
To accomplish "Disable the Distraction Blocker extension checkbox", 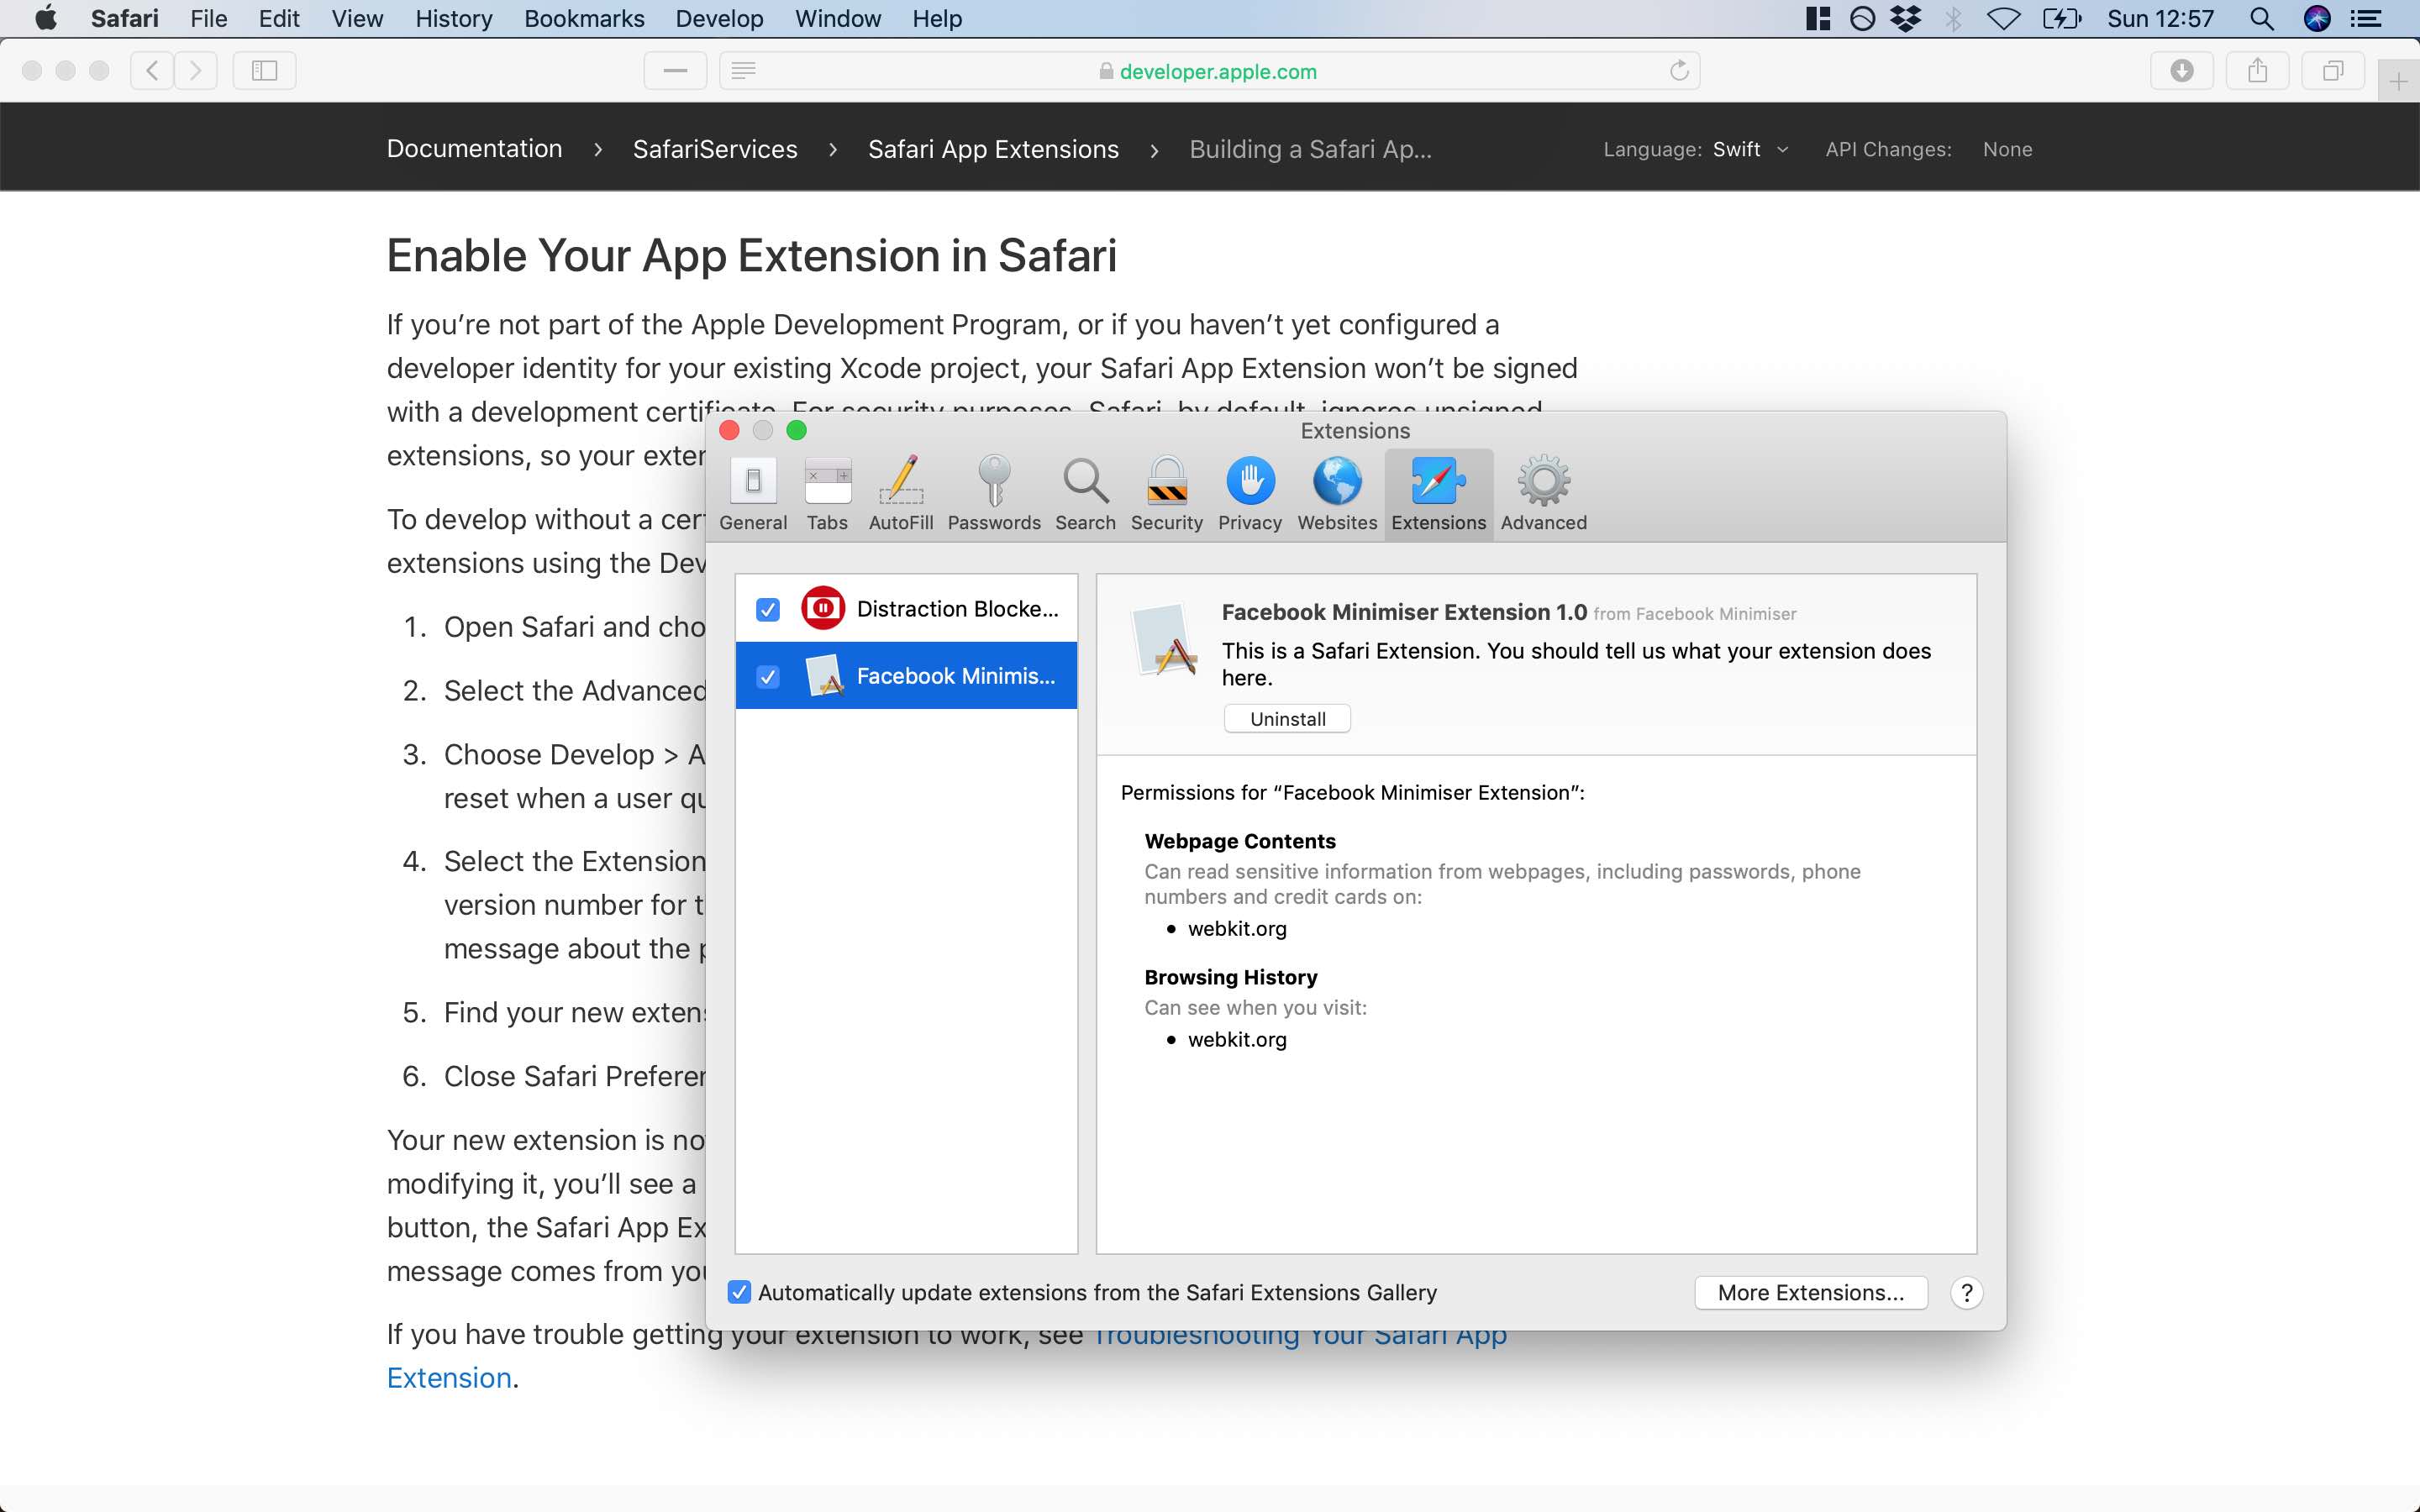I will pyautogui.click(x=768, y=609).
